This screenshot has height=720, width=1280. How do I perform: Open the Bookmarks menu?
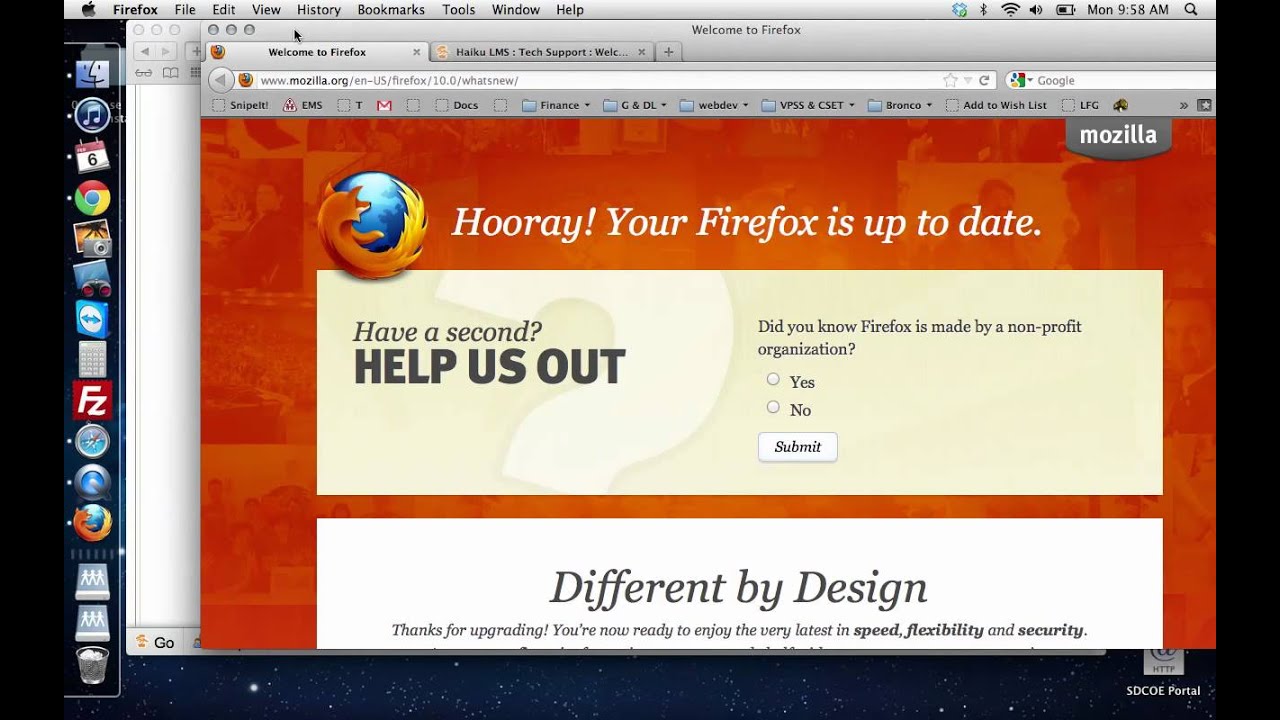tap(391, 9)
